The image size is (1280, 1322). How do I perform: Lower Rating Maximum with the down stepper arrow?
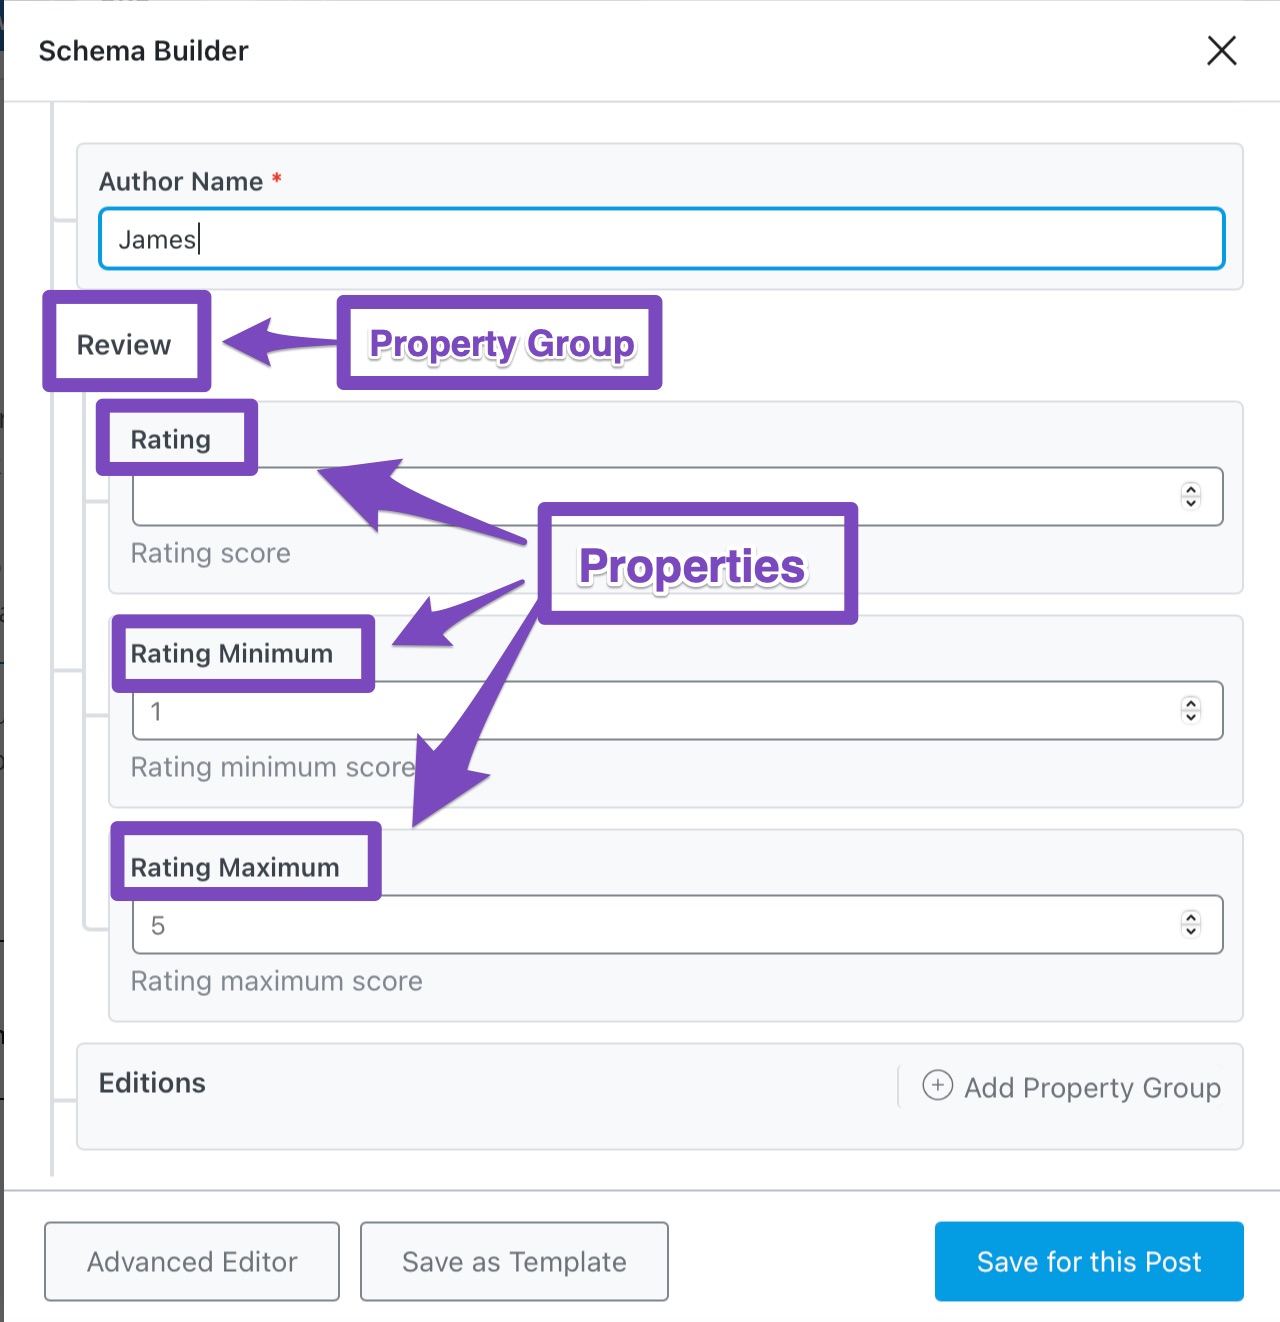[x=1190, y=931]
